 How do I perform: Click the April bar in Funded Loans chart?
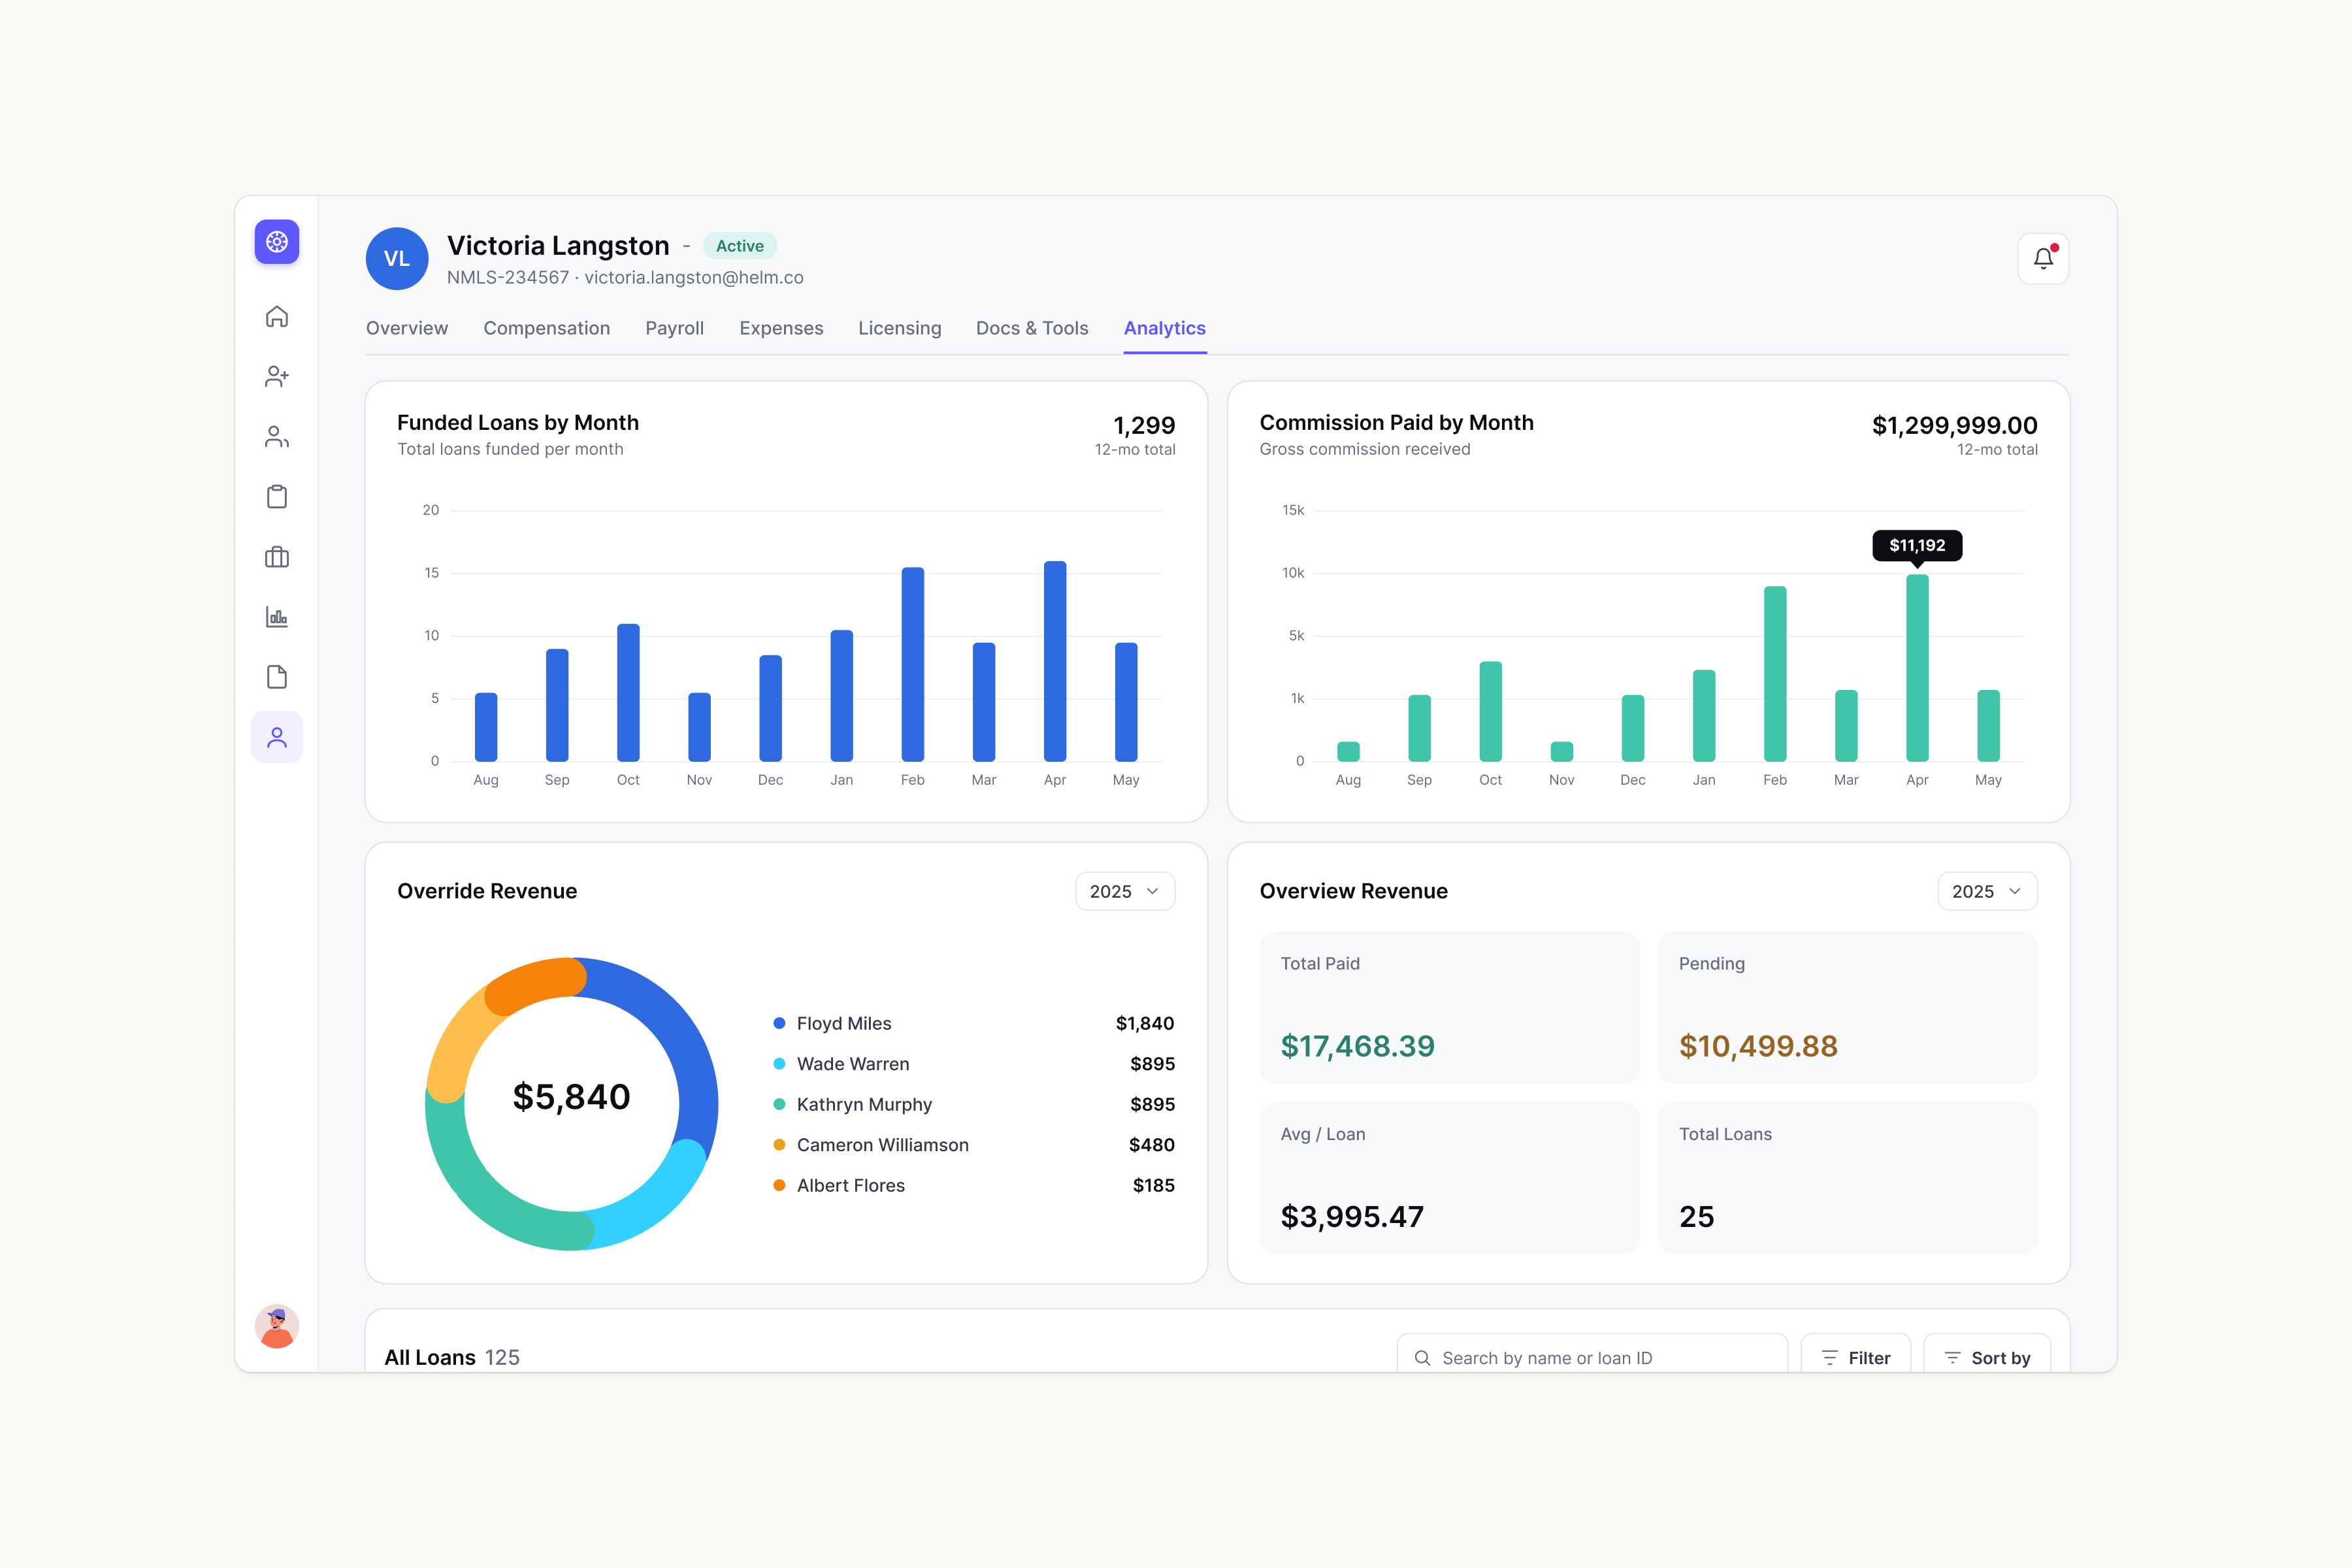(x=1055, y=661)
